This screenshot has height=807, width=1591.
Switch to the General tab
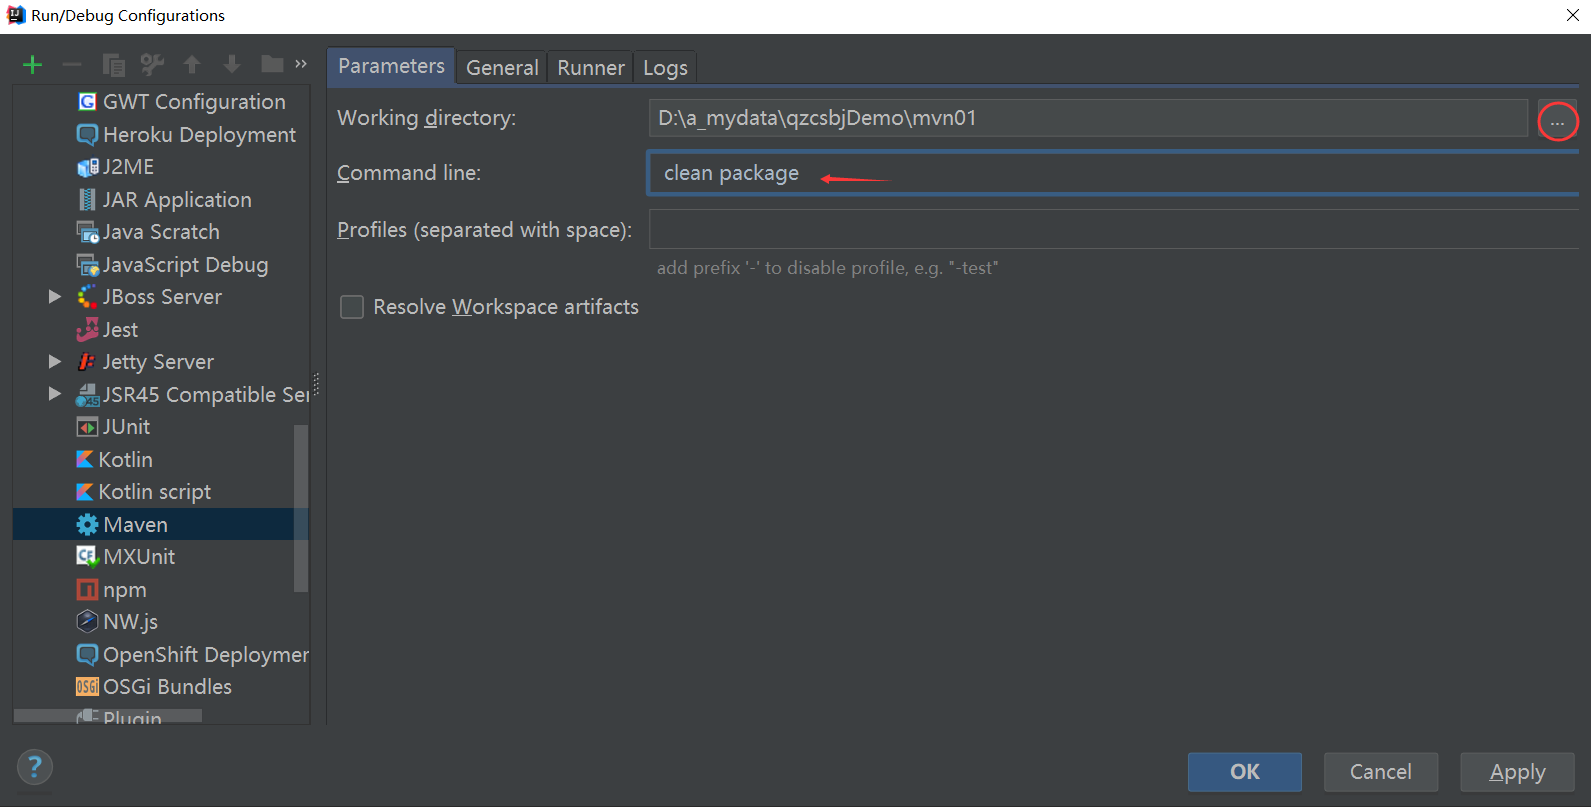502,67
